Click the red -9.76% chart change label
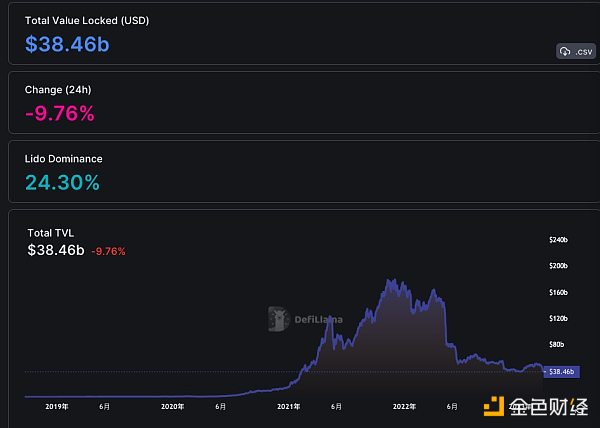The width and height of the screenshot is (600, 428). [x=108, y=251]
